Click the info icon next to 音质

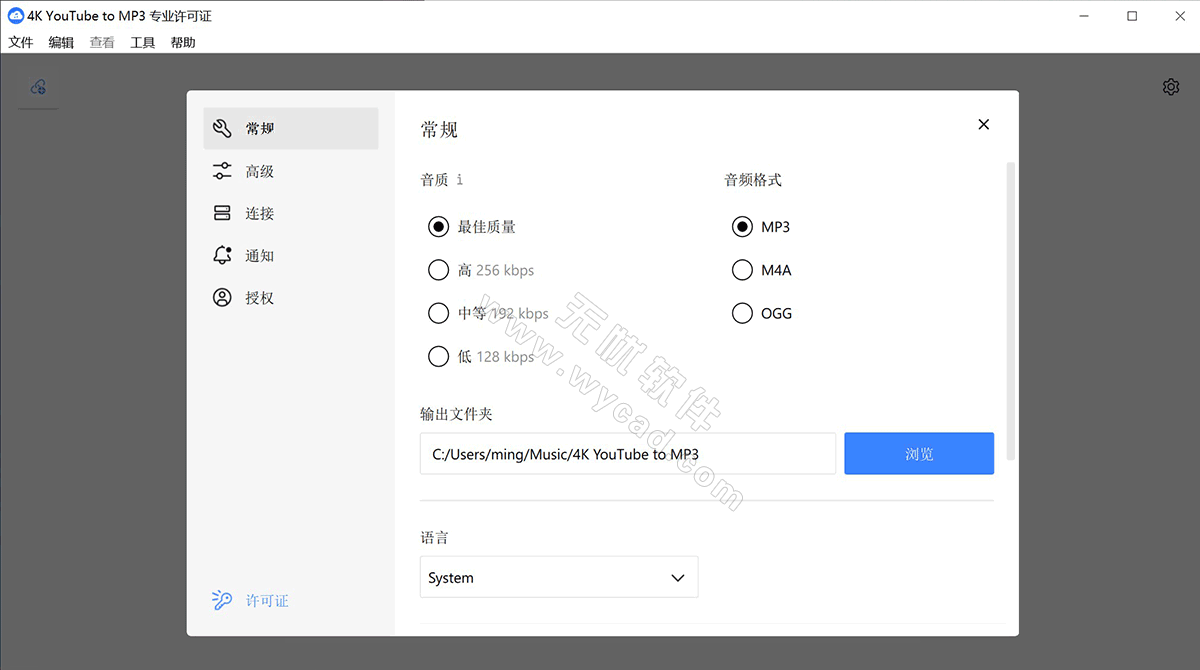[x=458, y=179]
